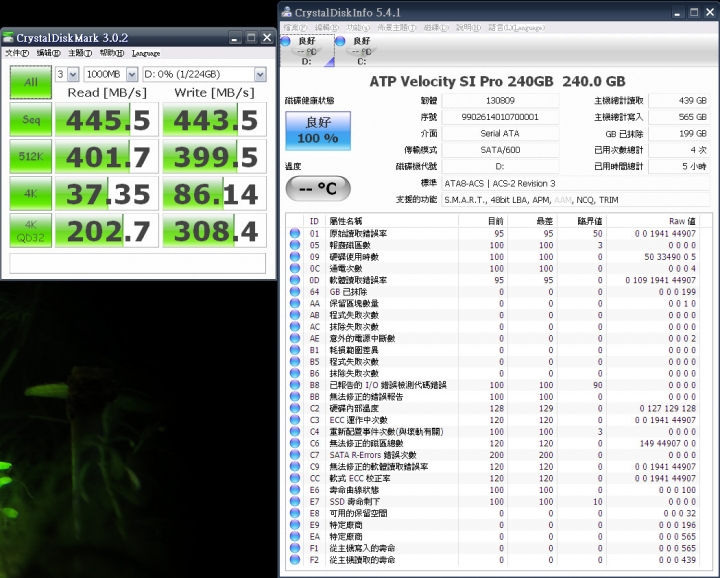Viewport: 720px width, 578px height.
Task: Run the Seq benchmark test
Action: coord(31,120)
